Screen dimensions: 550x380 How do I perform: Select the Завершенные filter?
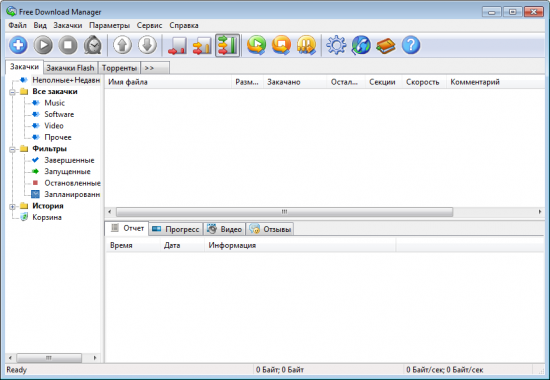point(69,160)
